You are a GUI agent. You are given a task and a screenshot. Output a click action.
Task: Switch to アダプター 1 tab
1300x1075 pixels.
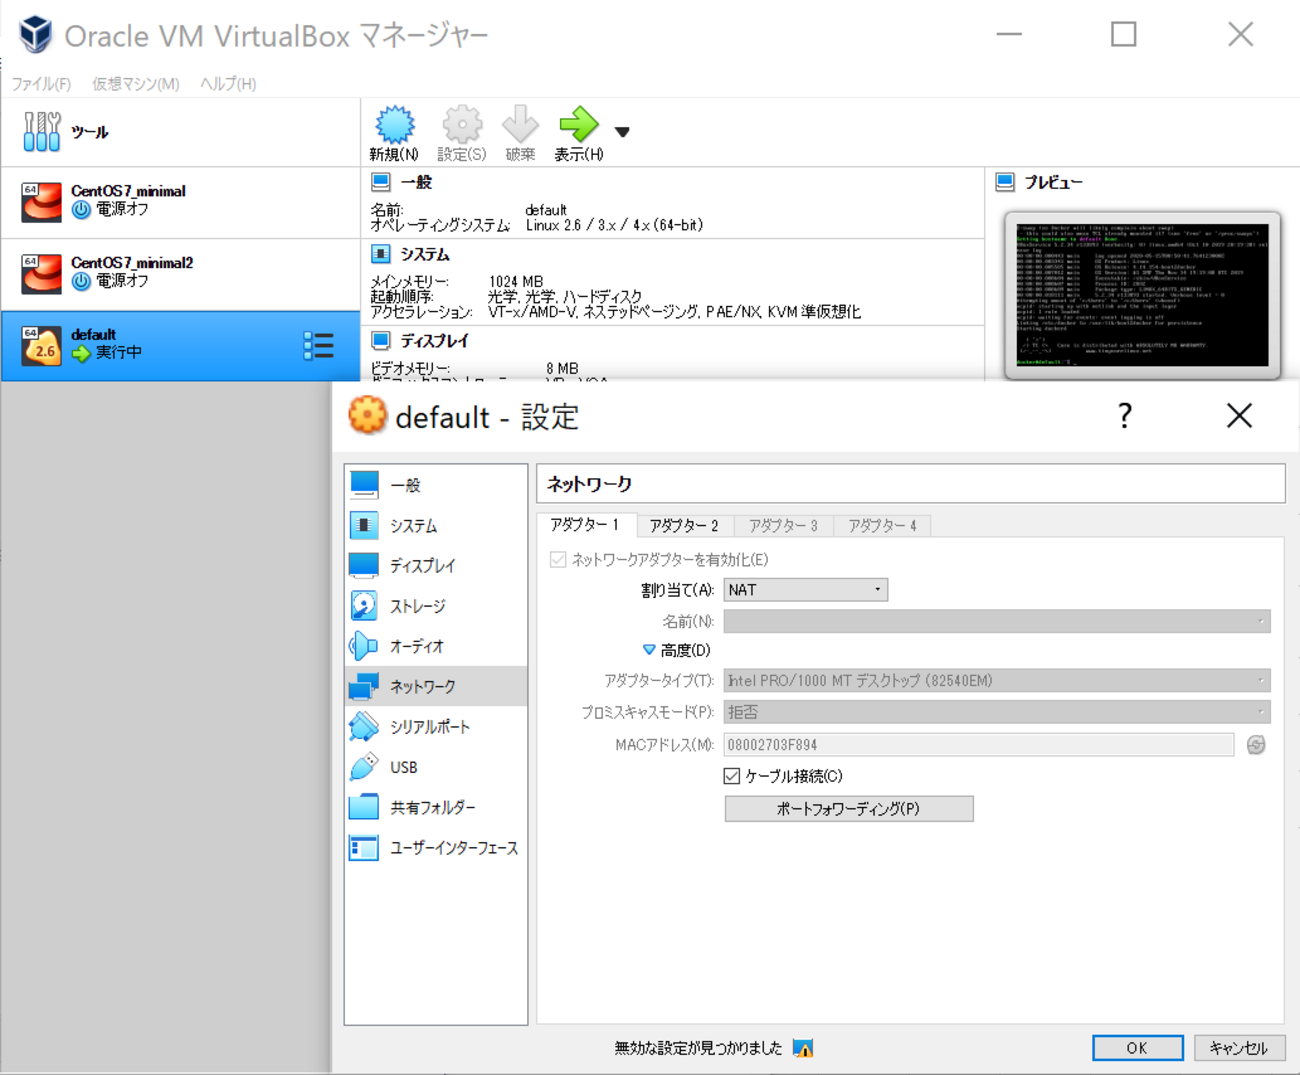tap(585, 525)
